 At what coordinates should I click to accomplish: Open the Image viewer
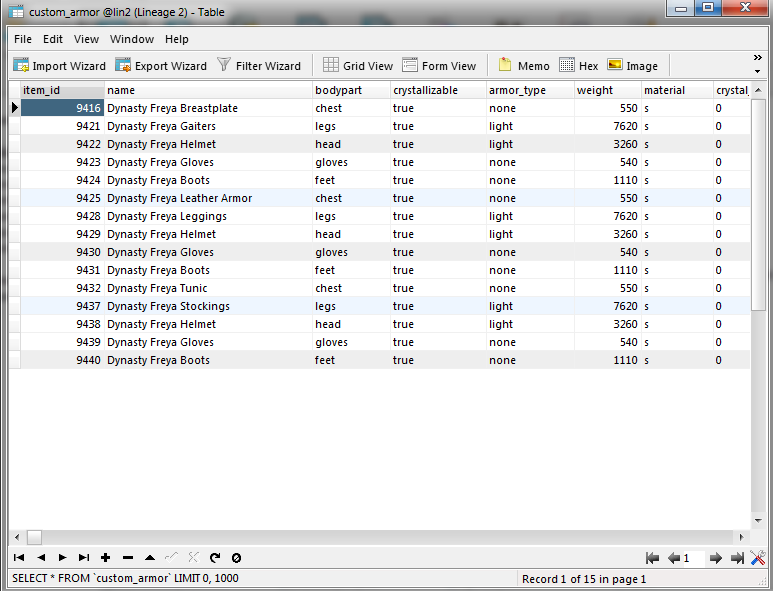pyautogui.click(x=632, y=66)
